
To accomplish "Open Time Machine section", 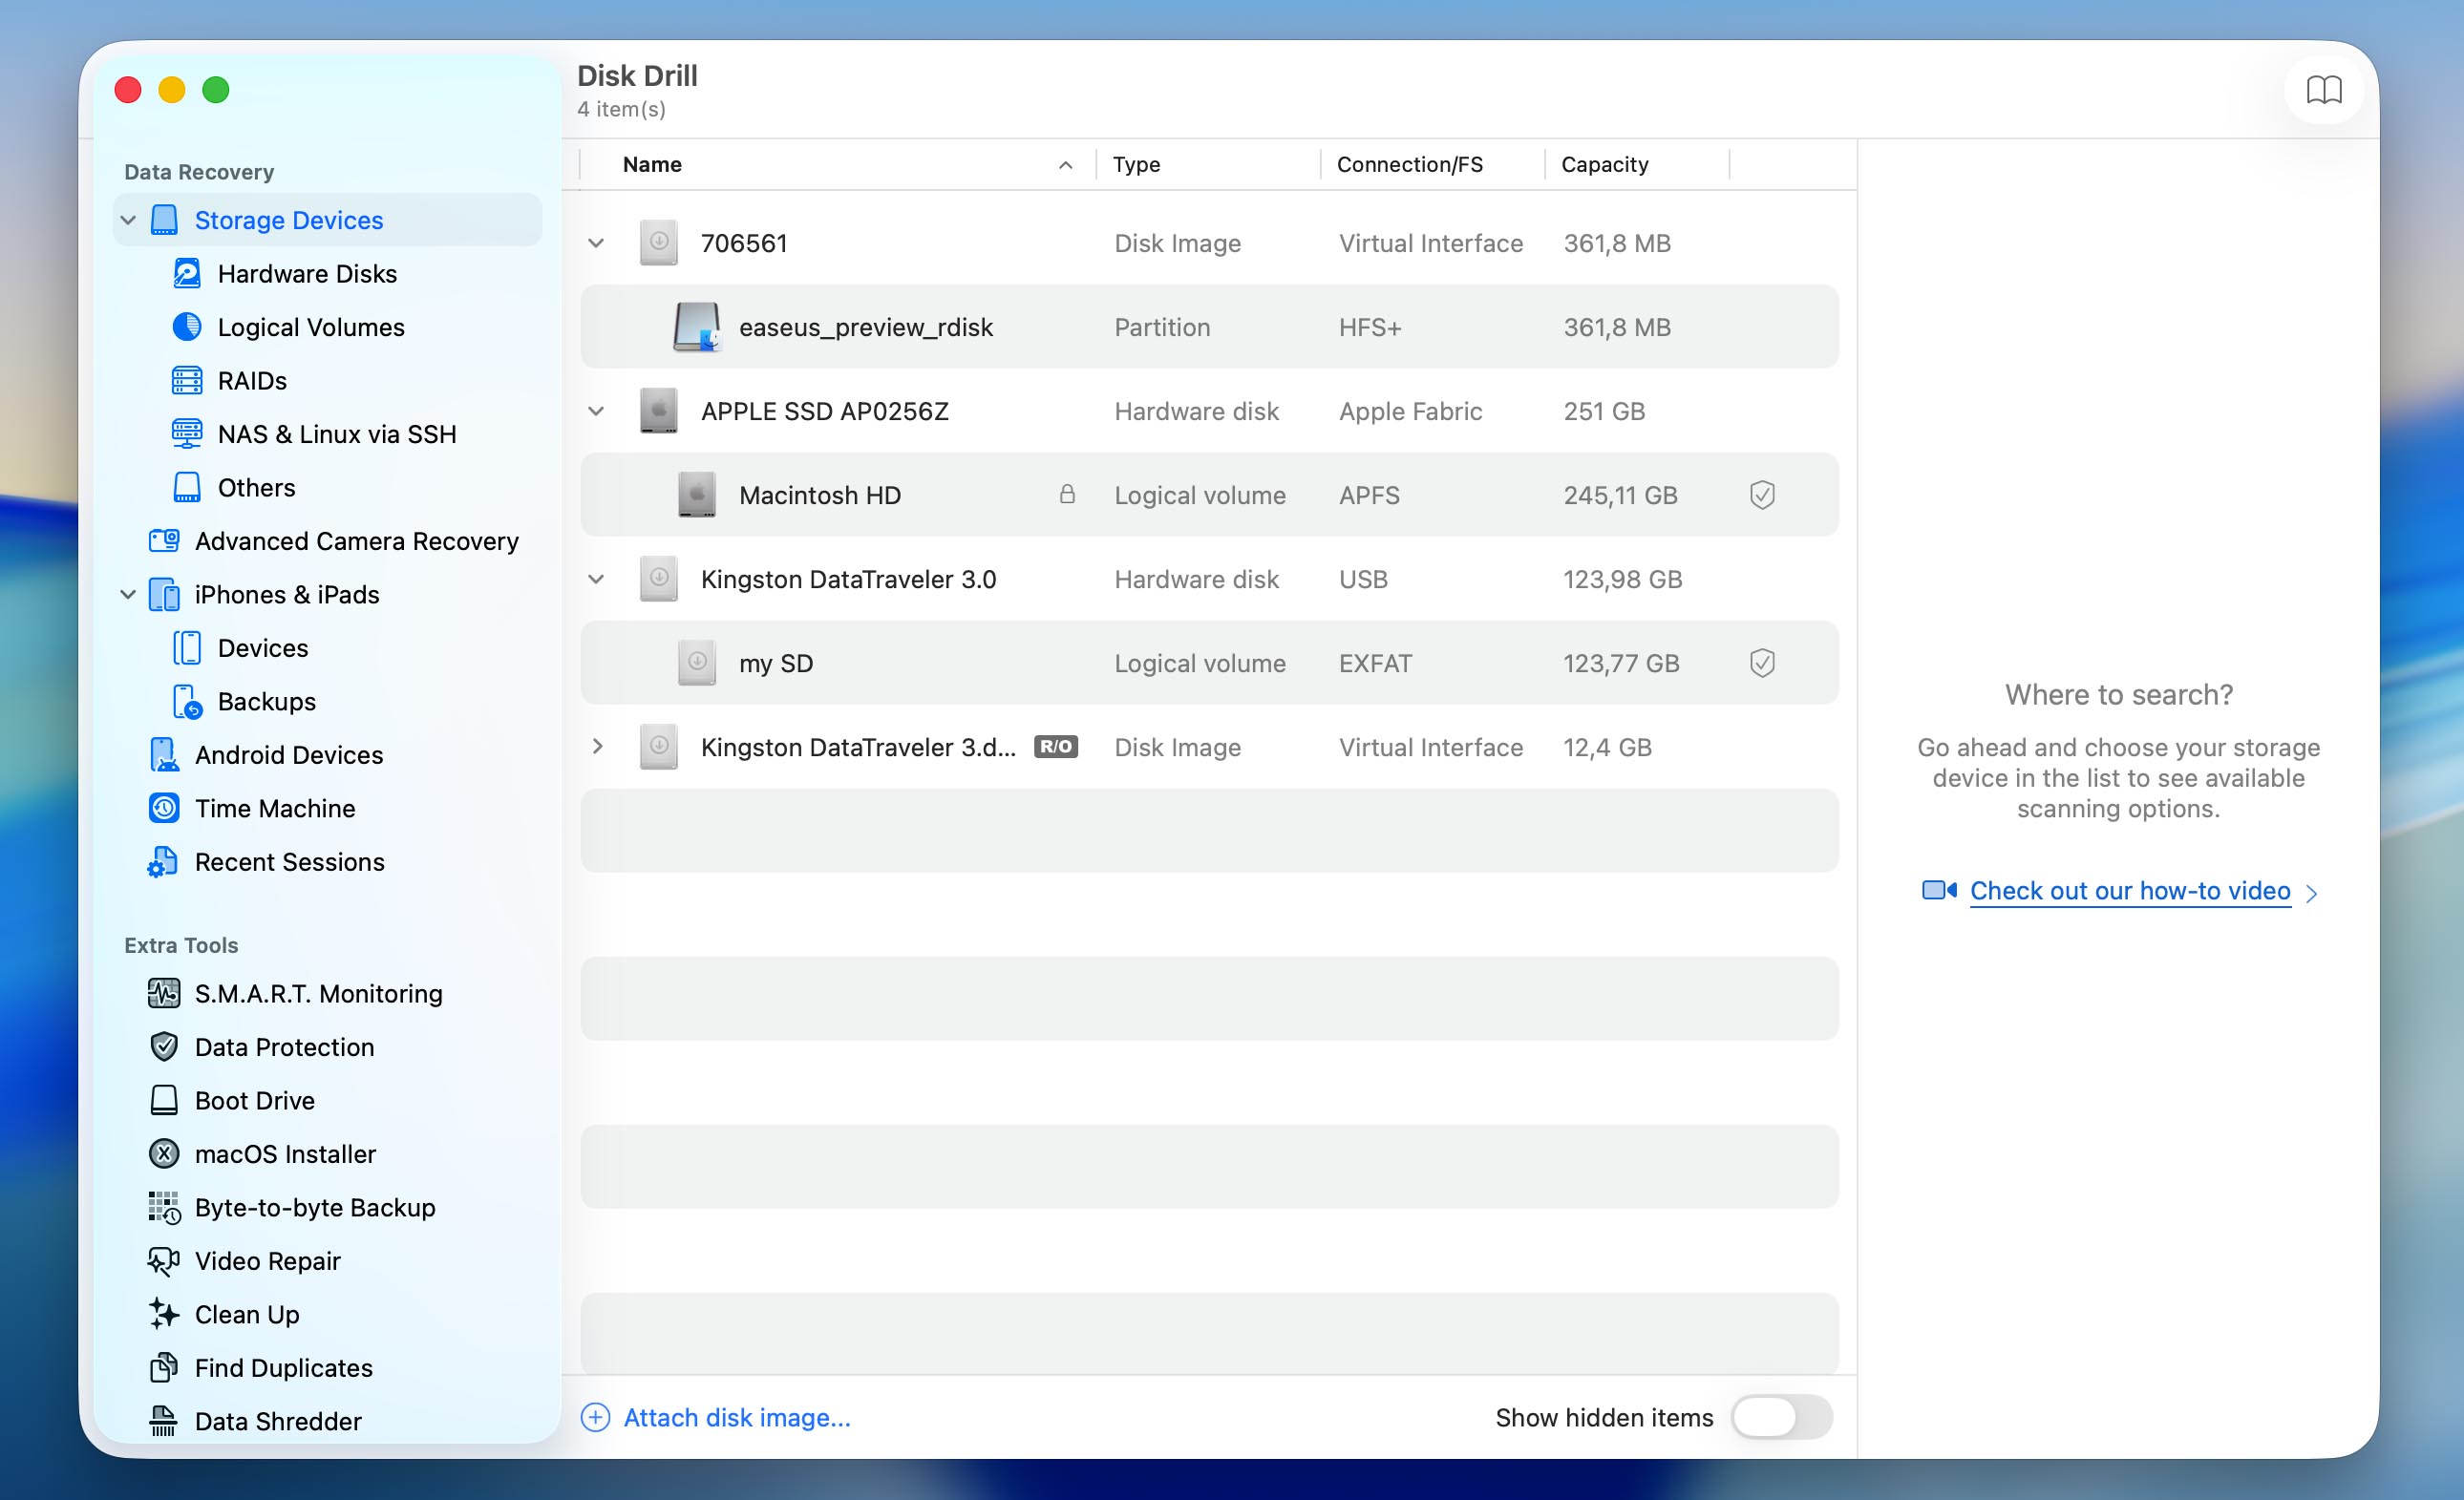I will click(x=275, y=808).
